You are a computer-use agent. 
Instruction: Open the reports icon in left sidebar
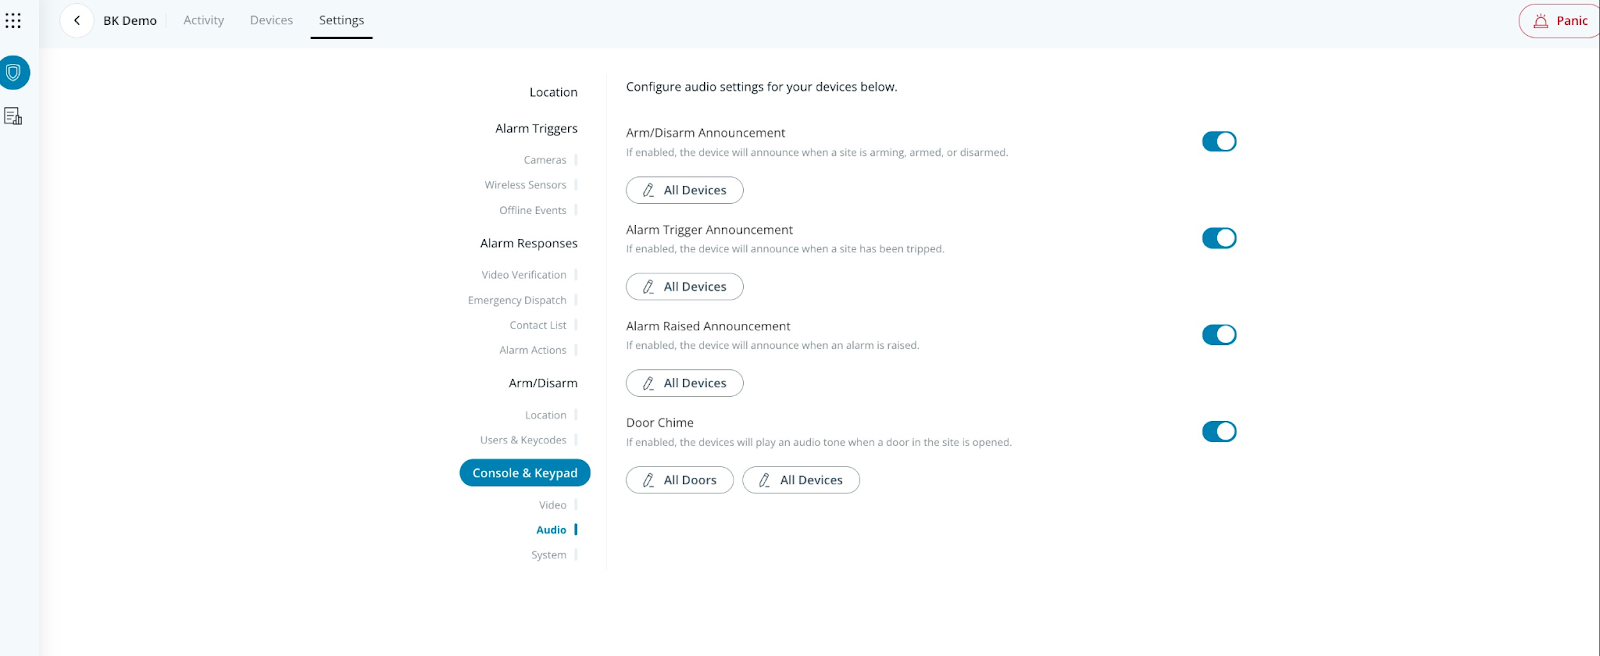point(13,117)
